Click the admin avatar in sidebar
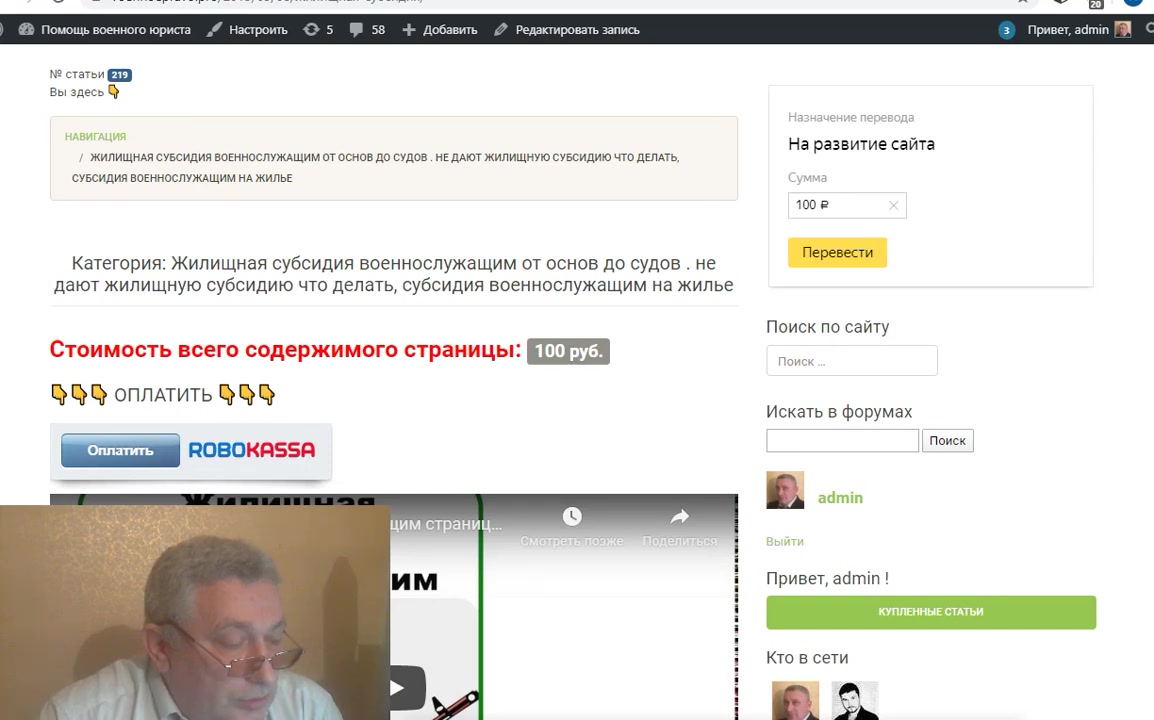1154x720 pixels. (785, 490)
